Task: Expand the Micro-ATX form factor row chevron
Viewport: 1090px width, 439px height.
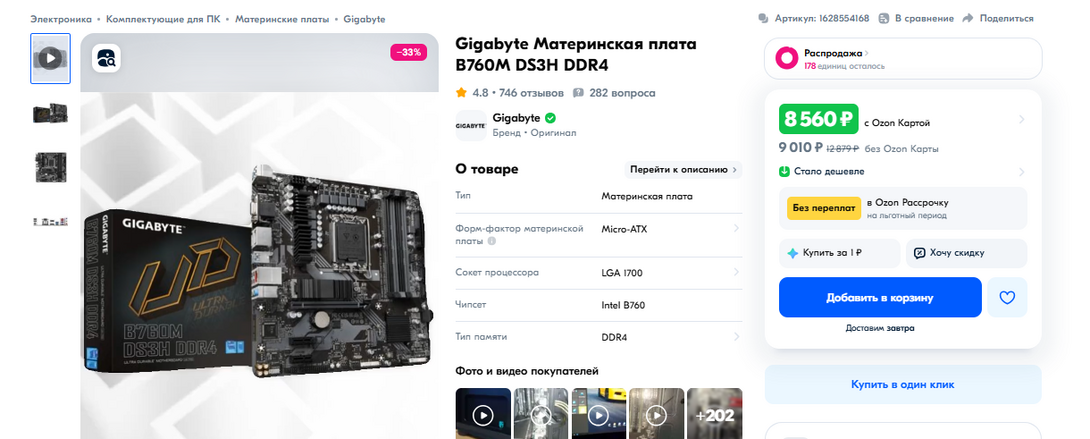Action: [736, 229]
